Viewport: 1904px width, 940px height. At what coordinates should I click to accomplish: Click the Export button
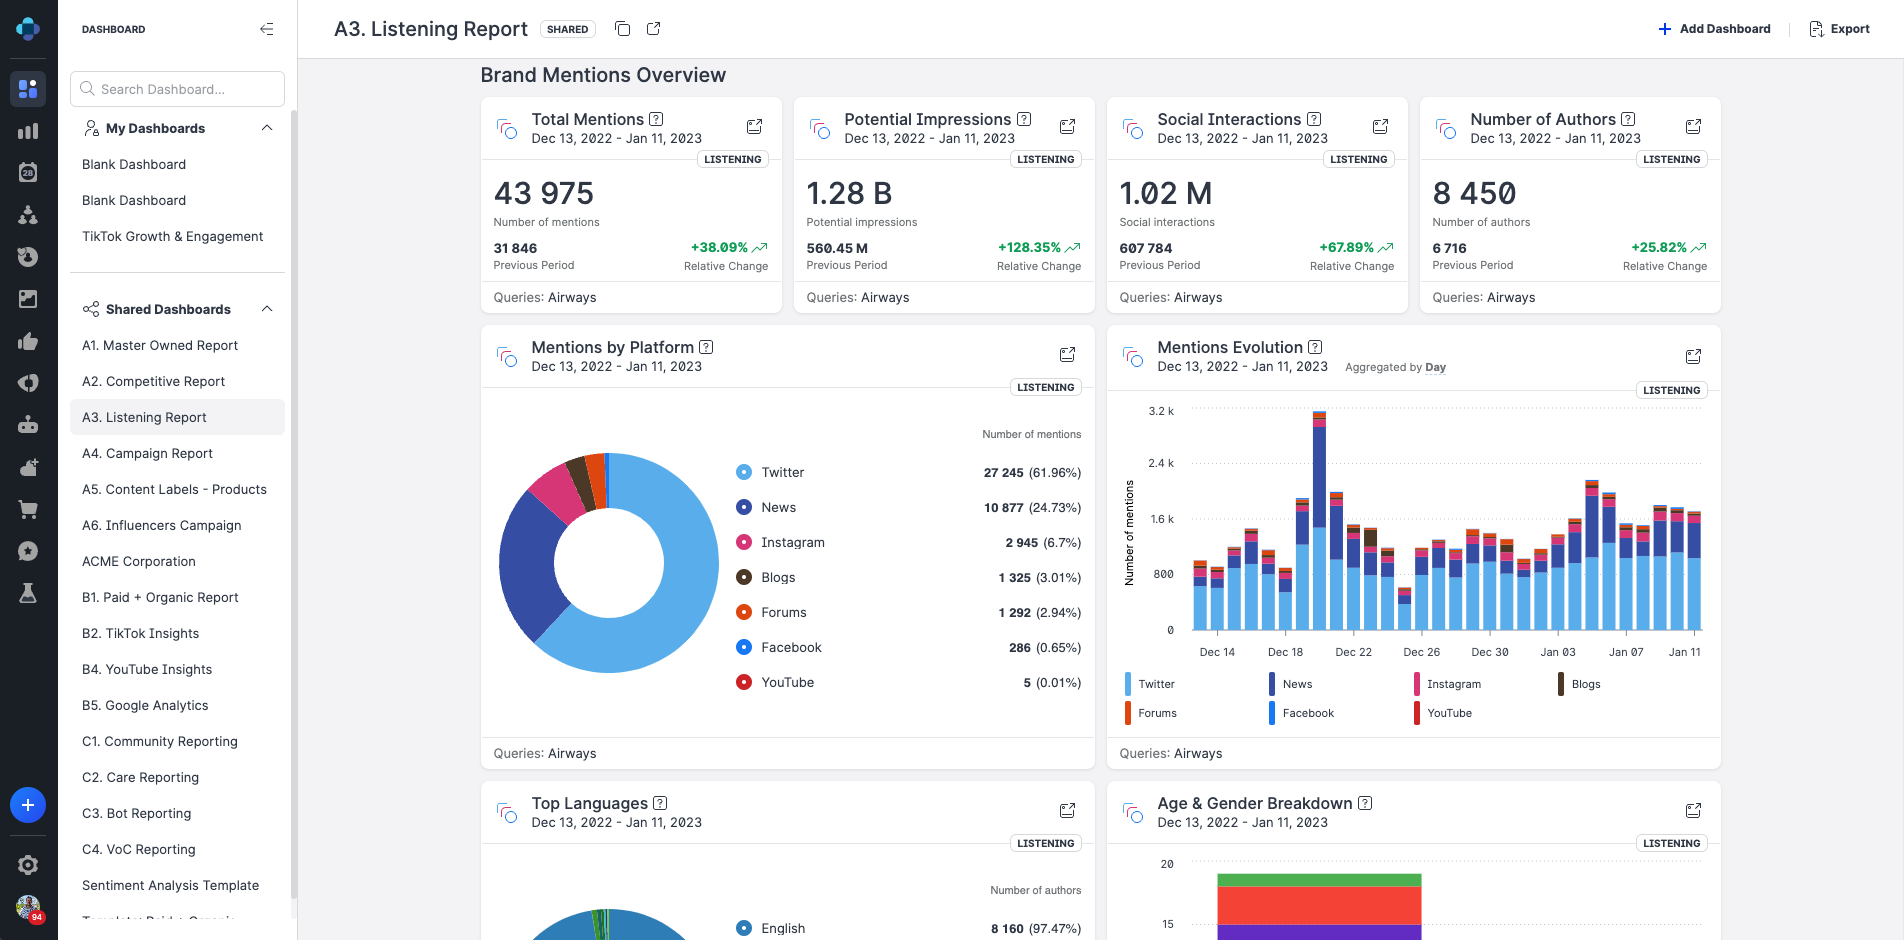coord(1840,29)
